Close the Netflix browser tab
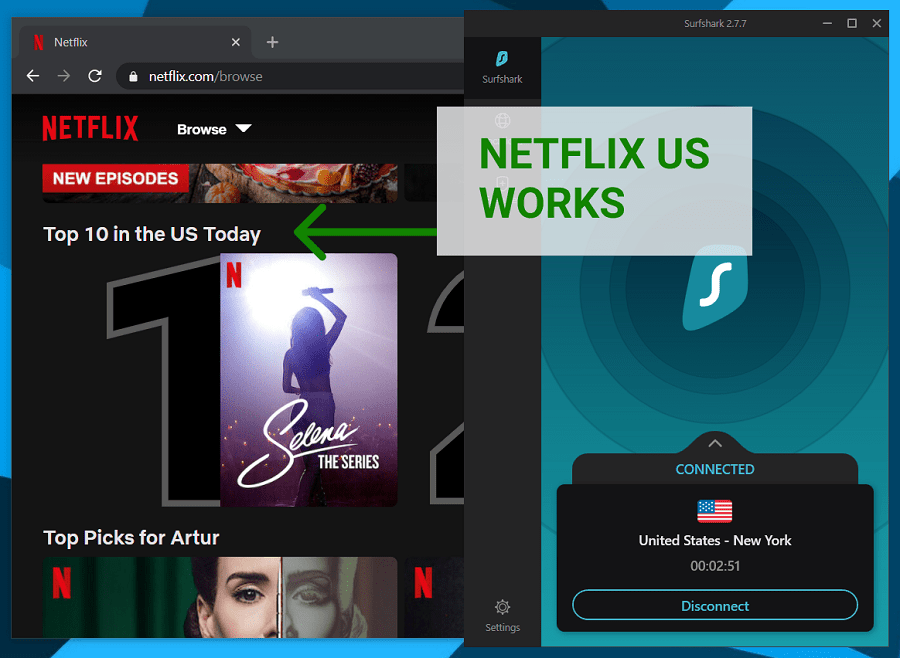Screen dimensions: 900x658 (235, 42)
